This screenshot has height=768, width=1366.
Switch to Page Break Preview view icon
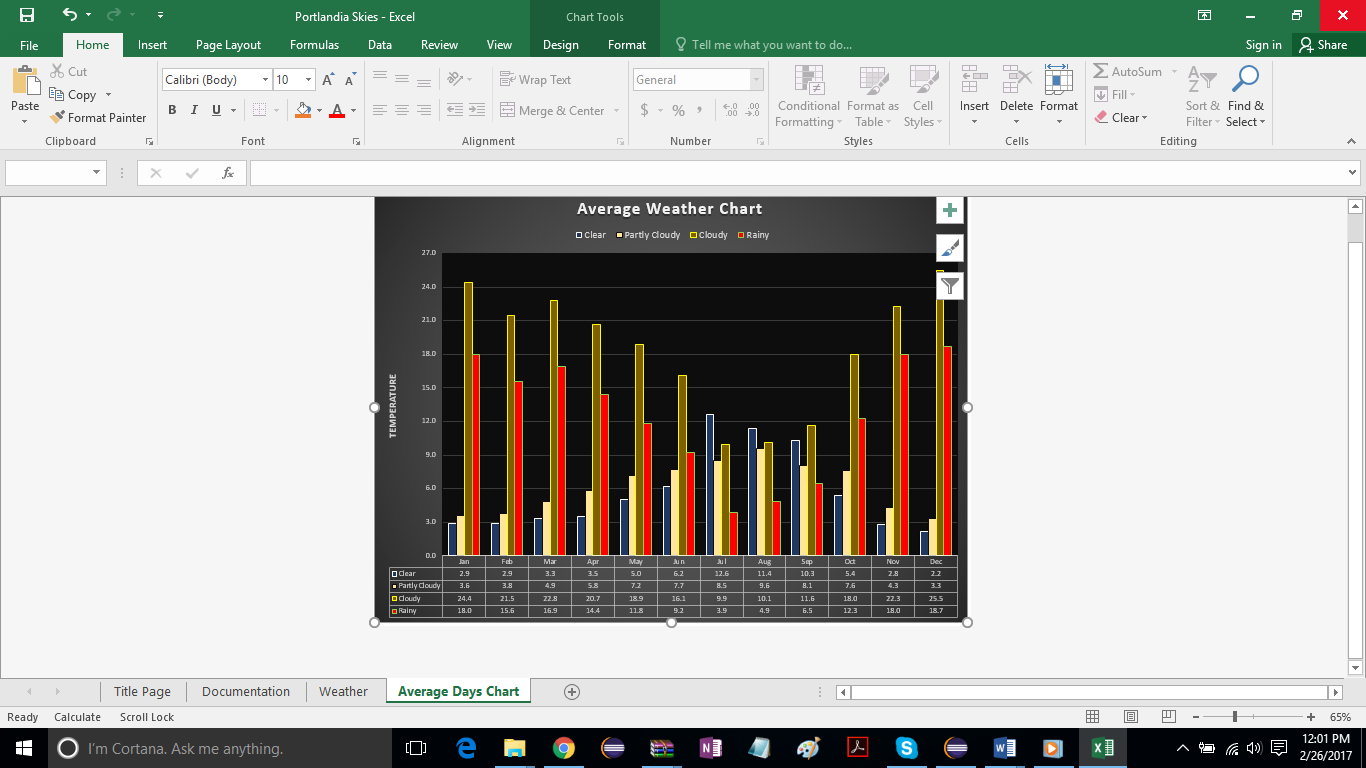point(1169,717)
